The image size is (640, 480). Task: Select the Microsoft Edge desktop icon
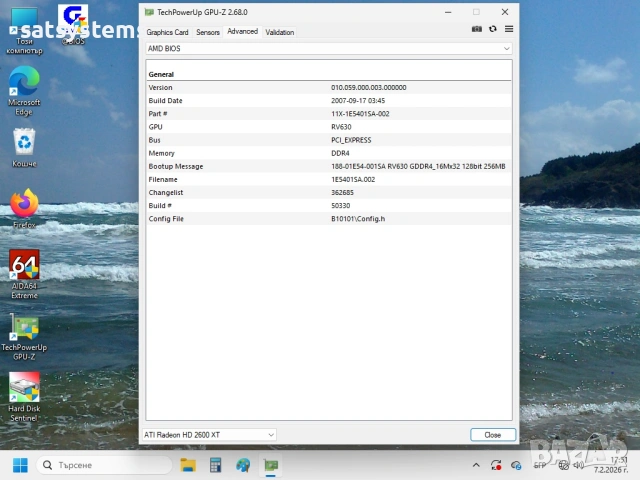tap(24, 82)
